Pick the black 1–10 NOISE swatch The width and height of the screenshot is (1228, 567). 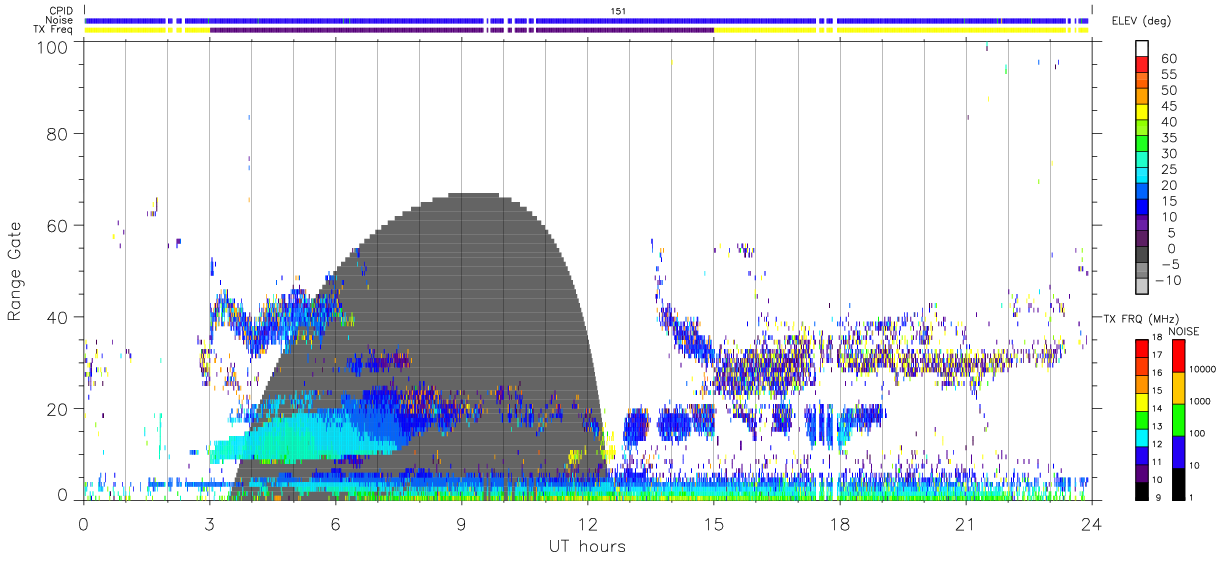coord(1180,483)
